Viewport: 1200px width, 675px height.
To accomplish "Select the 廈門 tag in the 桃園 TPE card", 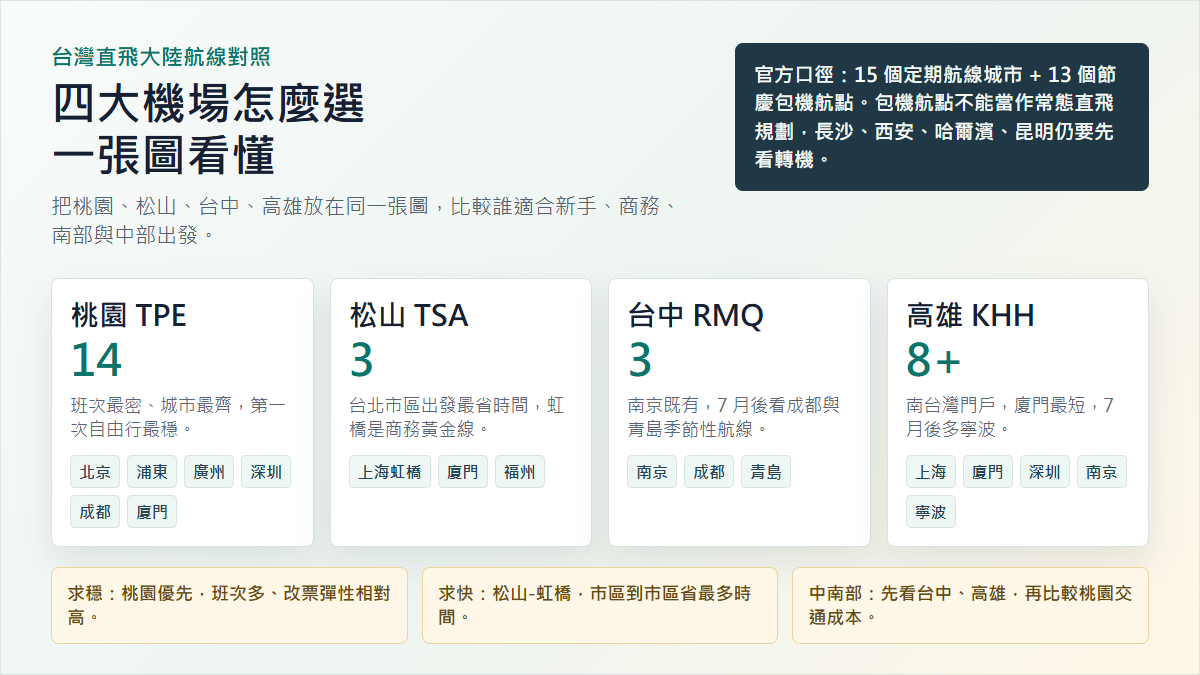I will tap(152, 511).
